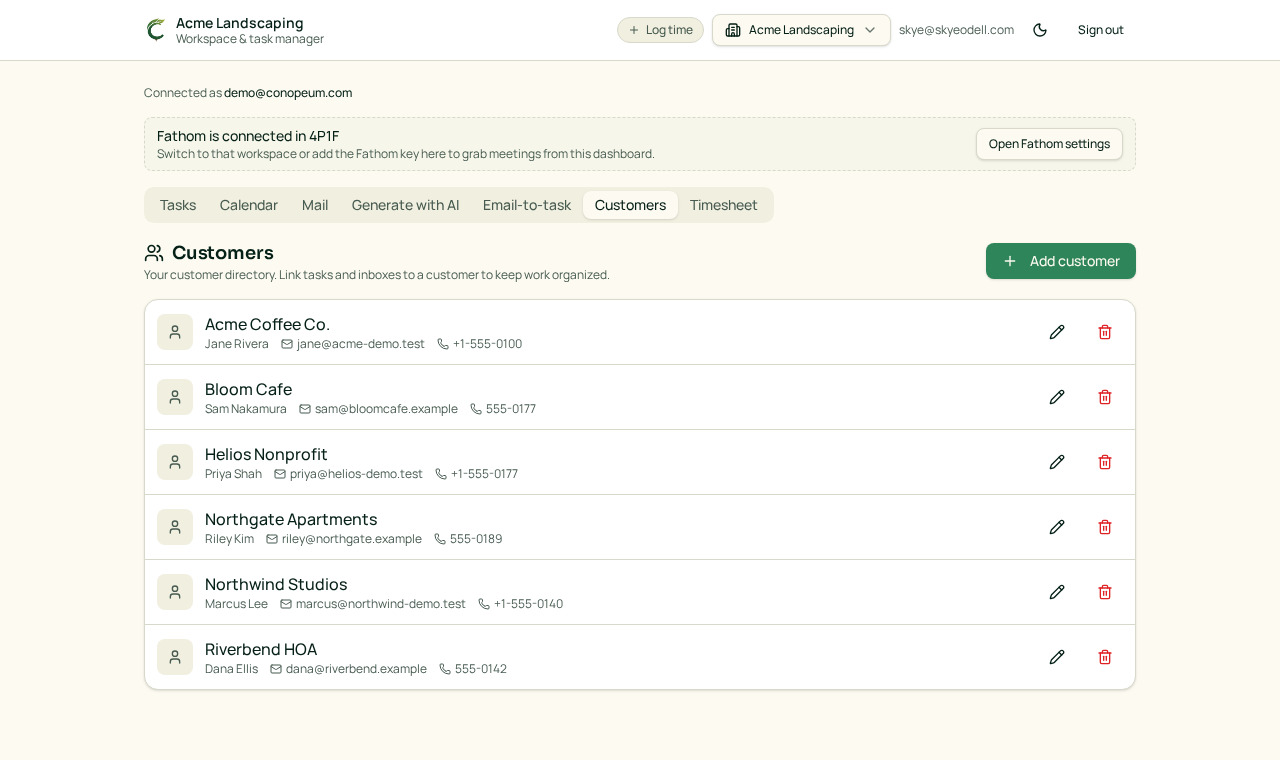Screen dimensions: 1280x760
Task: Open the Bloom Cafe customer row
Action: (x=640, y=397)
